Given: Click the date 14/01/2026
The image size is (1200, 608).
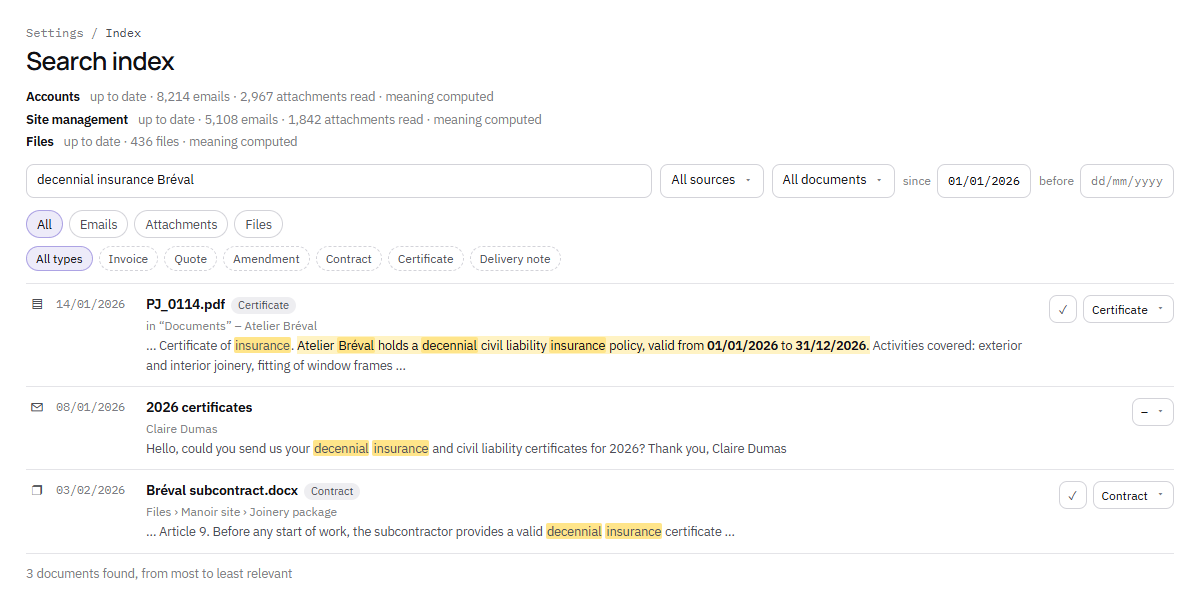Looking at the screenshot, I should point(90,304).
